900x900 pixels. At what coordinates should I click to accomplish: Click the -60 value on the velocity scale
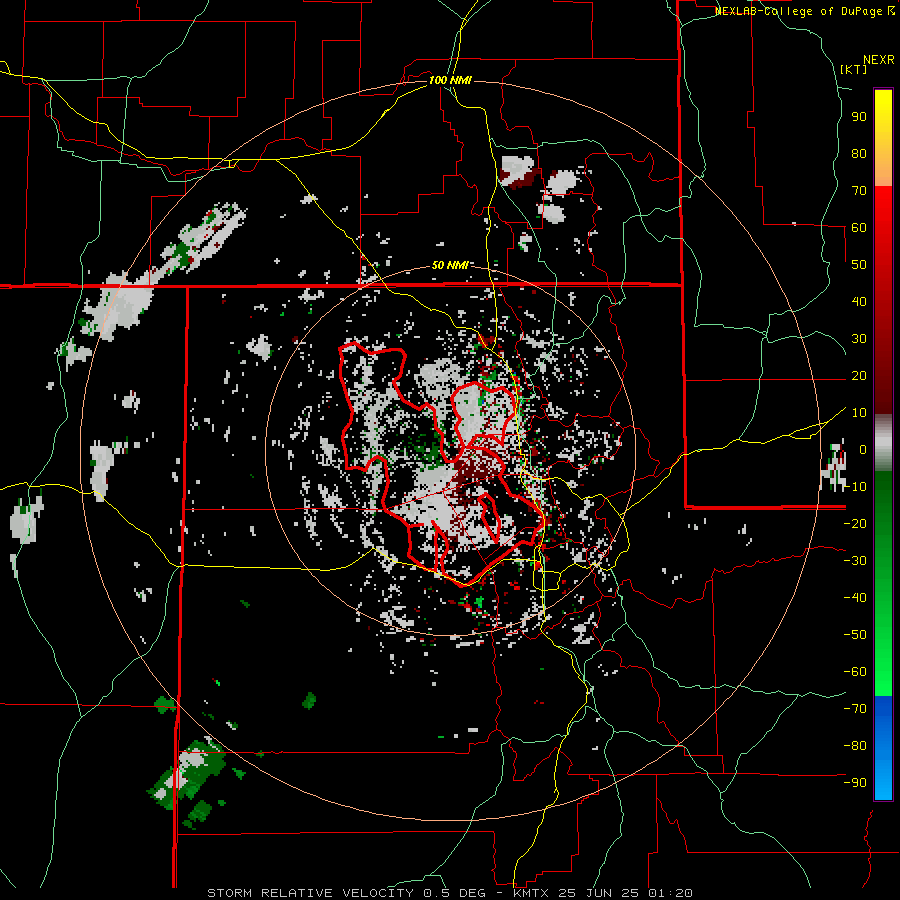tap(855, 672)
